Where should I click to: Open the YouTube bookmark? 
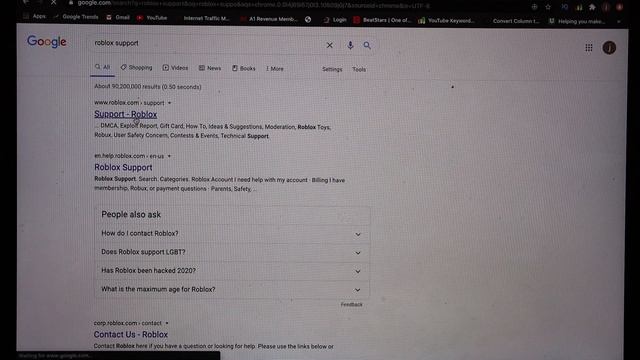point(152,18)
